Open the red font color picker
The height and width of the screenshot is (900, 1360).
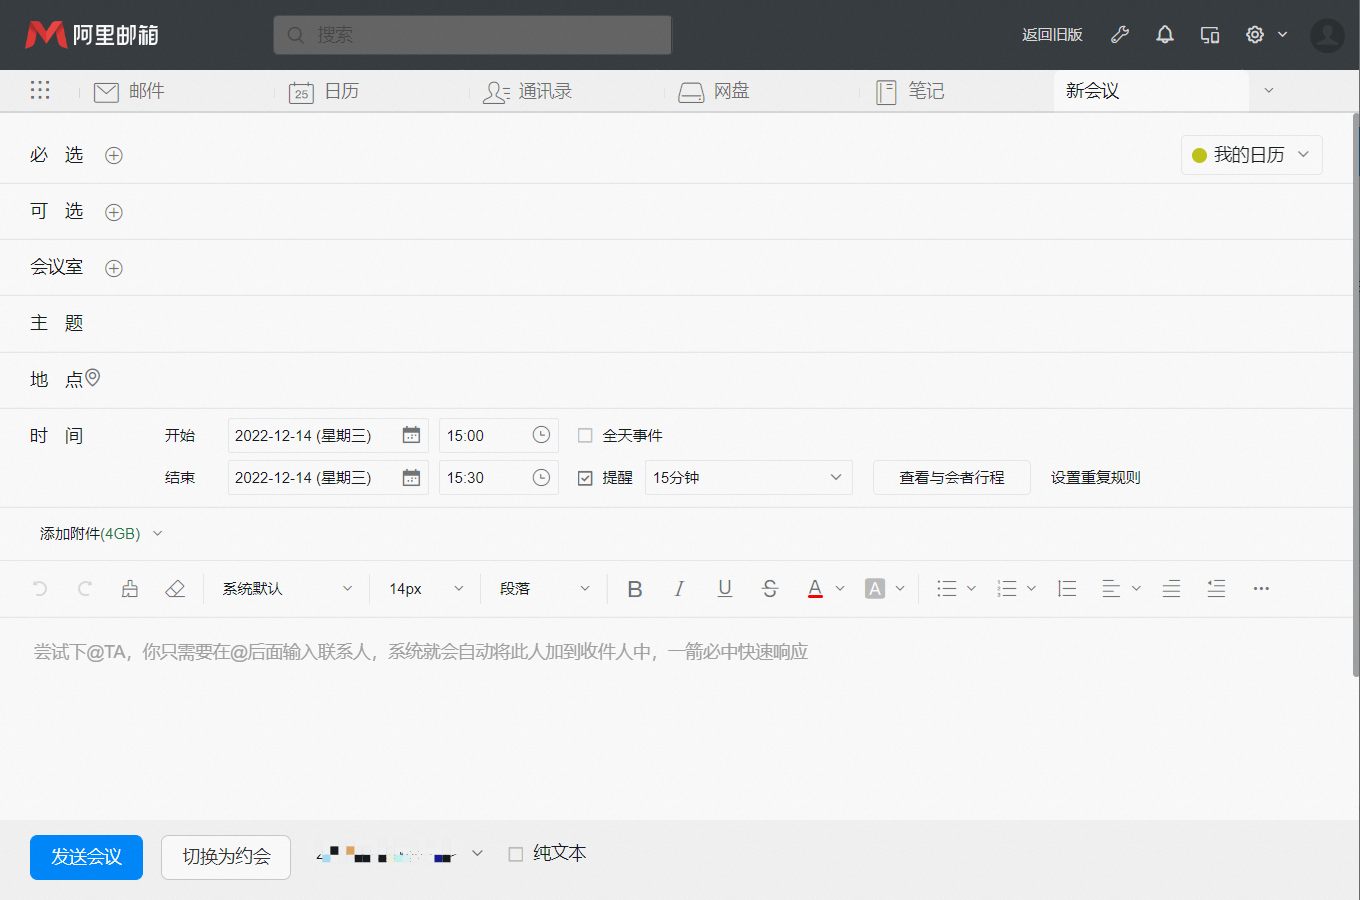pos(815,589)
